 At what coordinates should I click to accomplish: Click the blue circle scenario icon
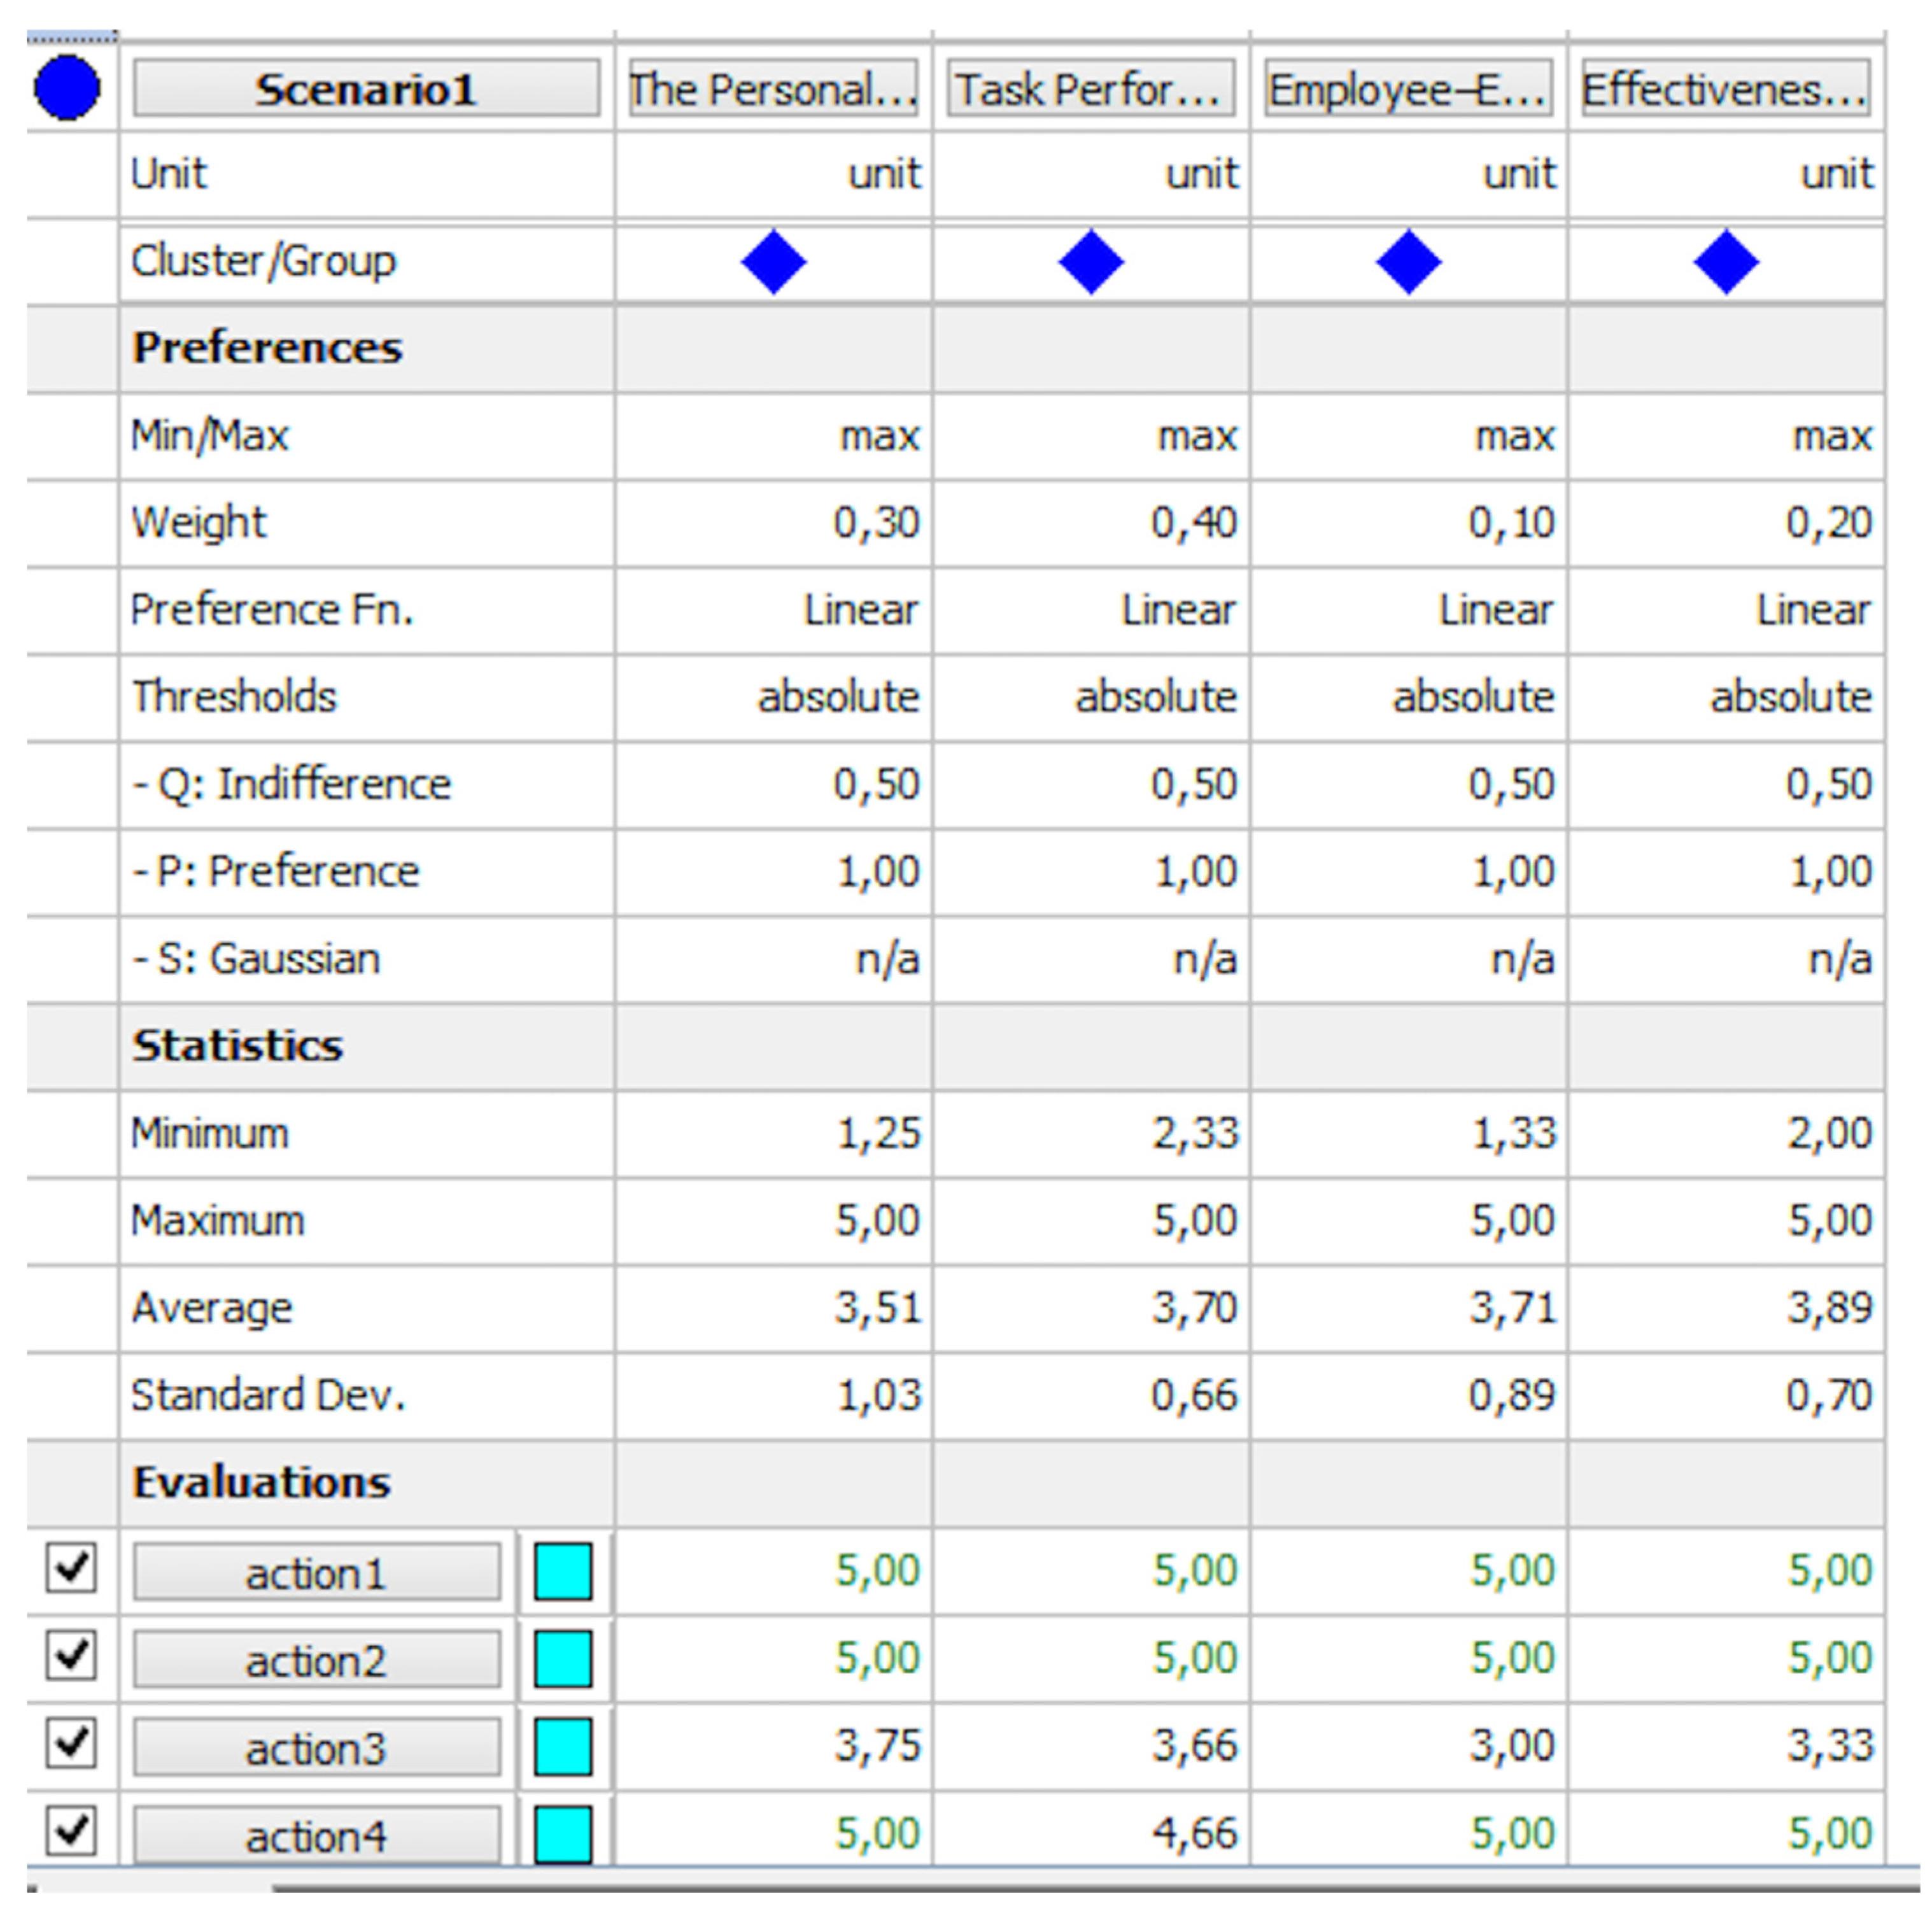pyautogui.click(x=67, y=88)
